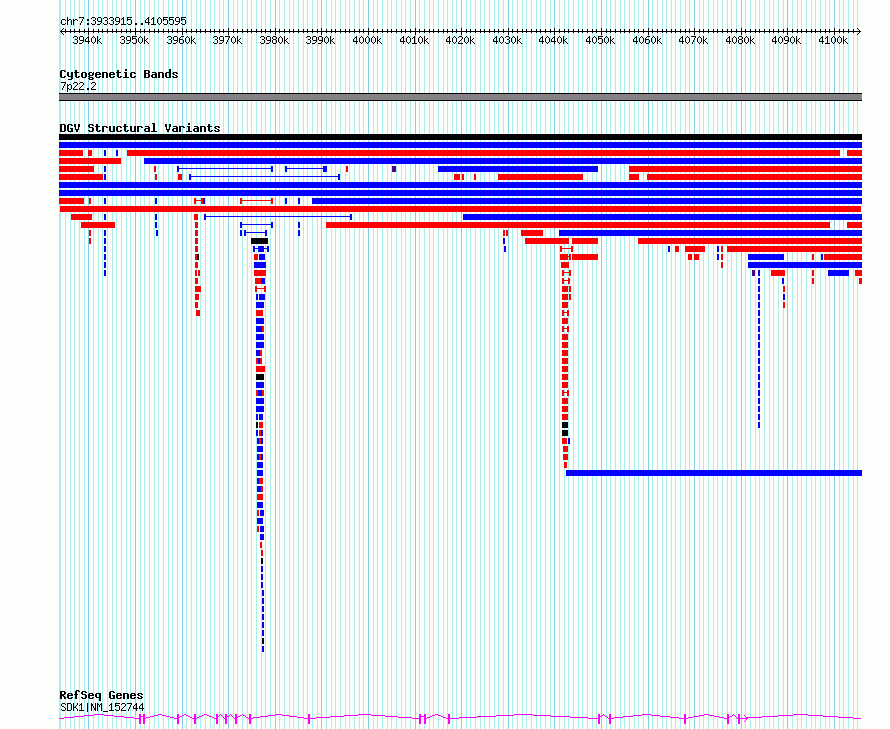Viewport: 890px width, 729px height.
Task: Click the 7p22.2 band label
Action: (78, 86)
